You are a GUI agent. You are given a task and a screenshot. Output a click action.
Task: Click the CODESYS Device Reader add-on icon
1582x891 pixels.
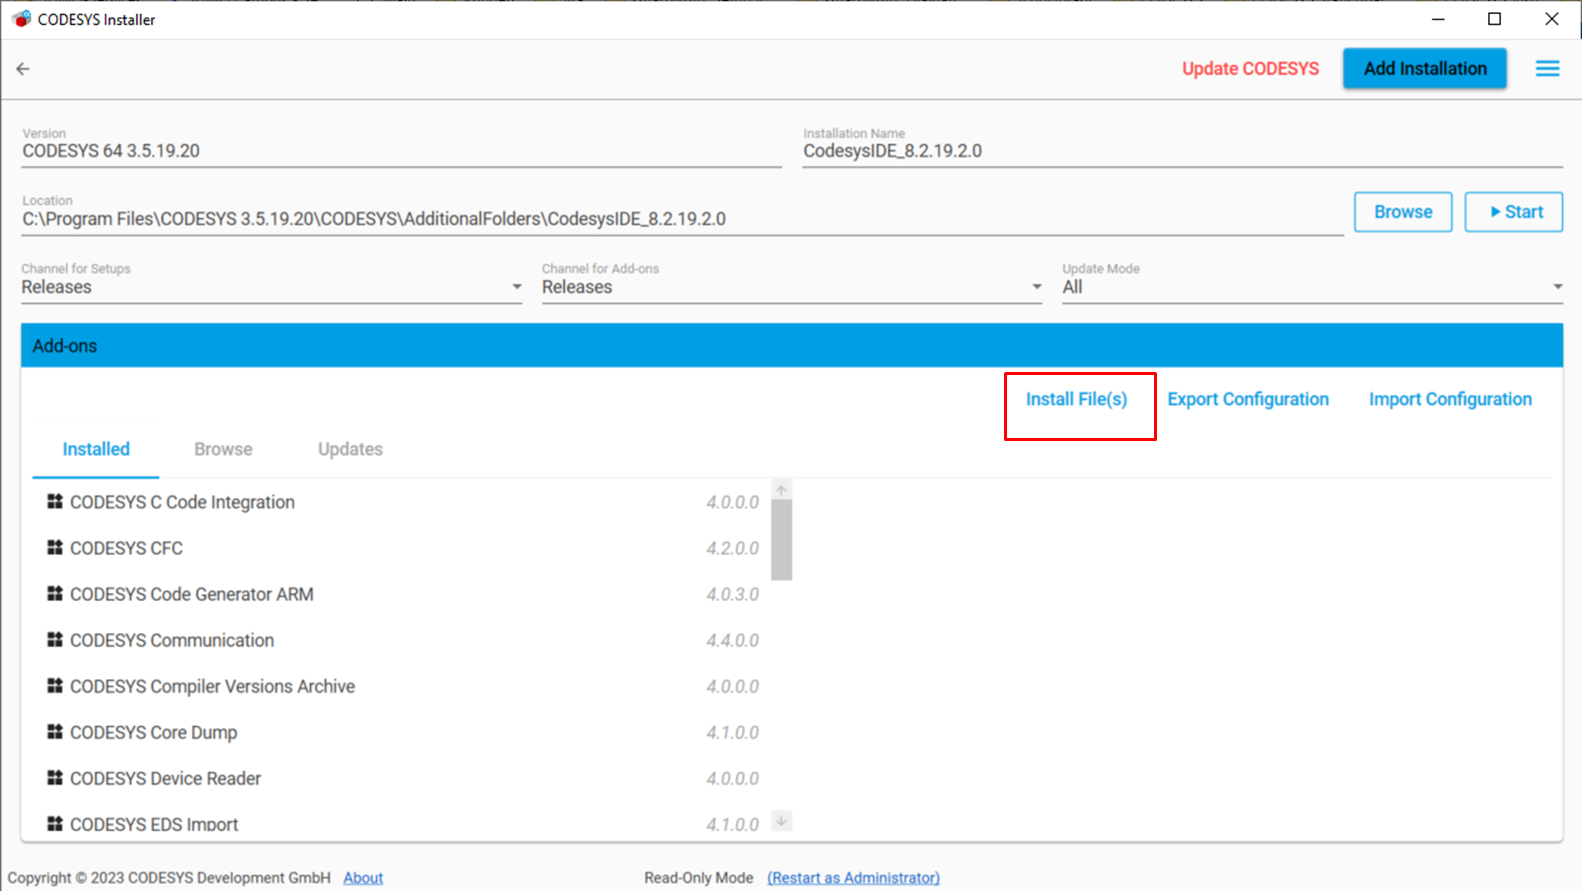[55, 778]
